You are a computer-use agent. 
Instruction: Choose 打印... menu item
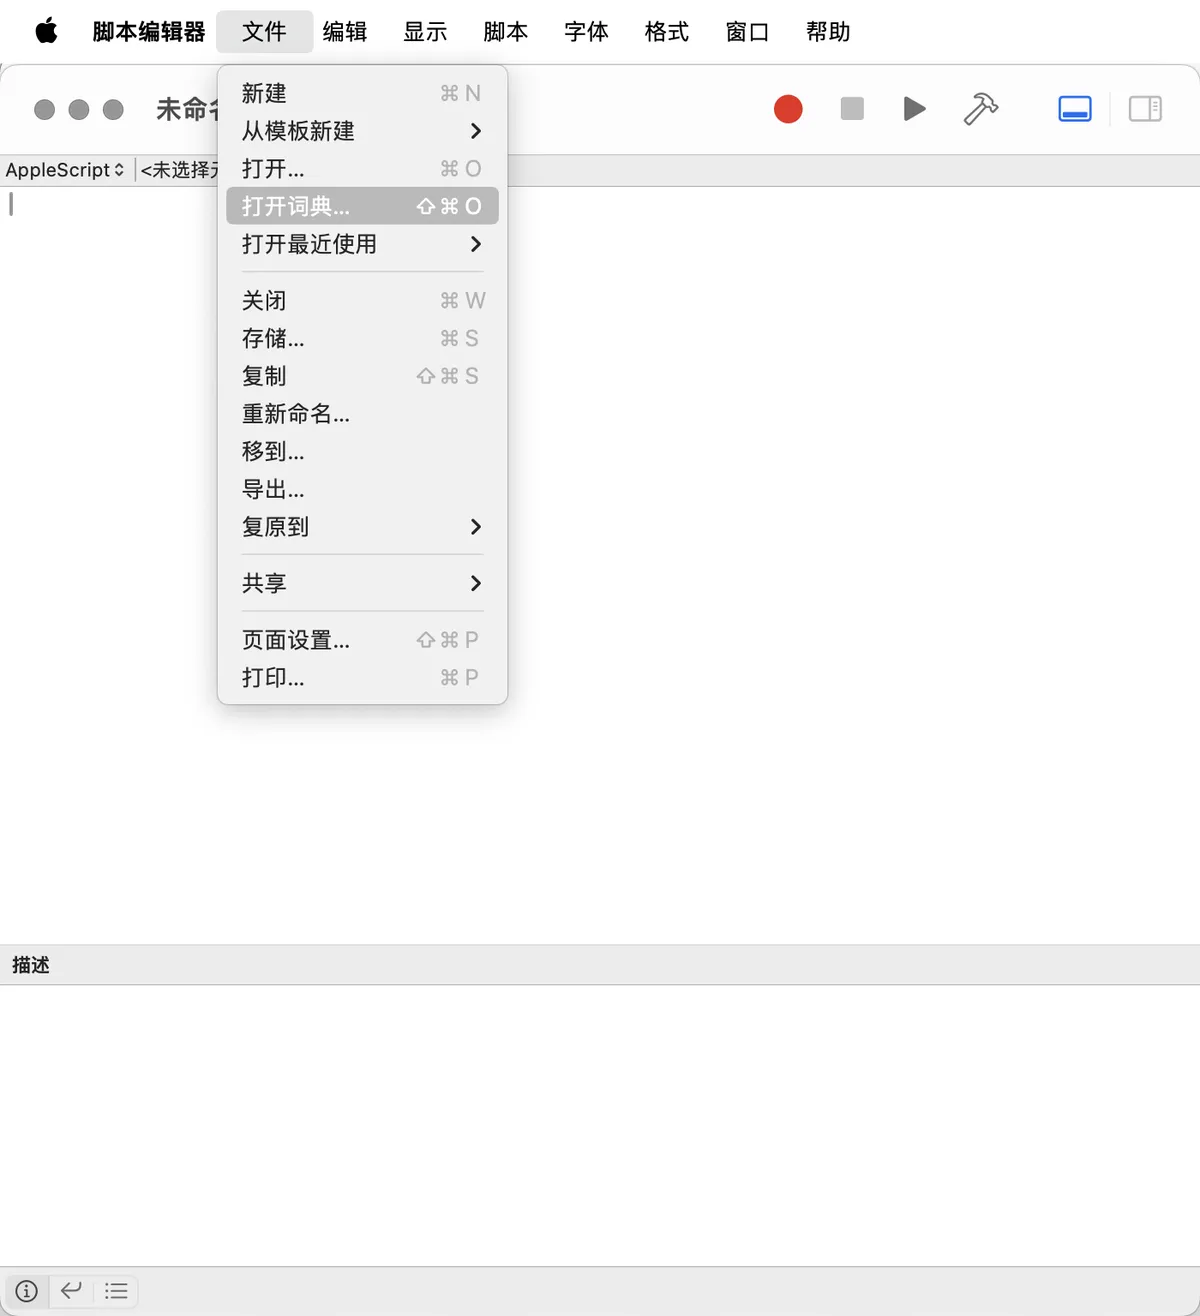362,677
